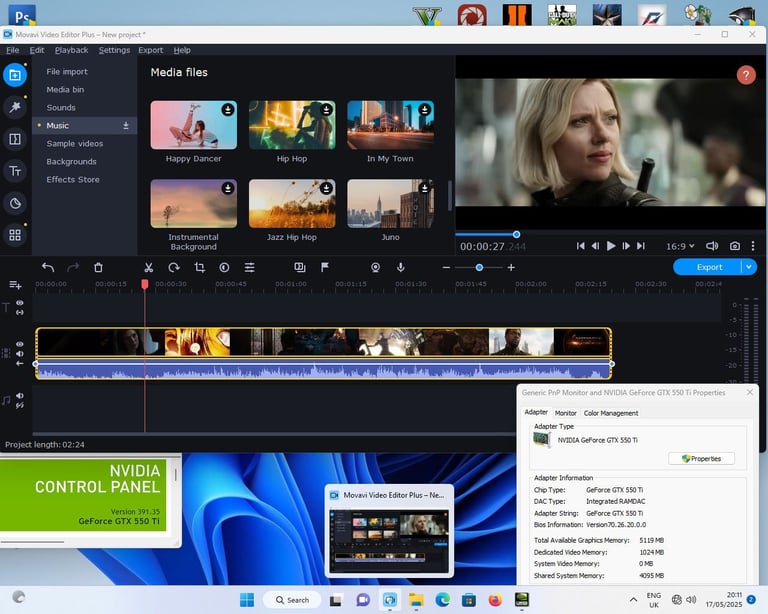
Task: Select the Crop tool icon
Action: click(x=199, y=267)
